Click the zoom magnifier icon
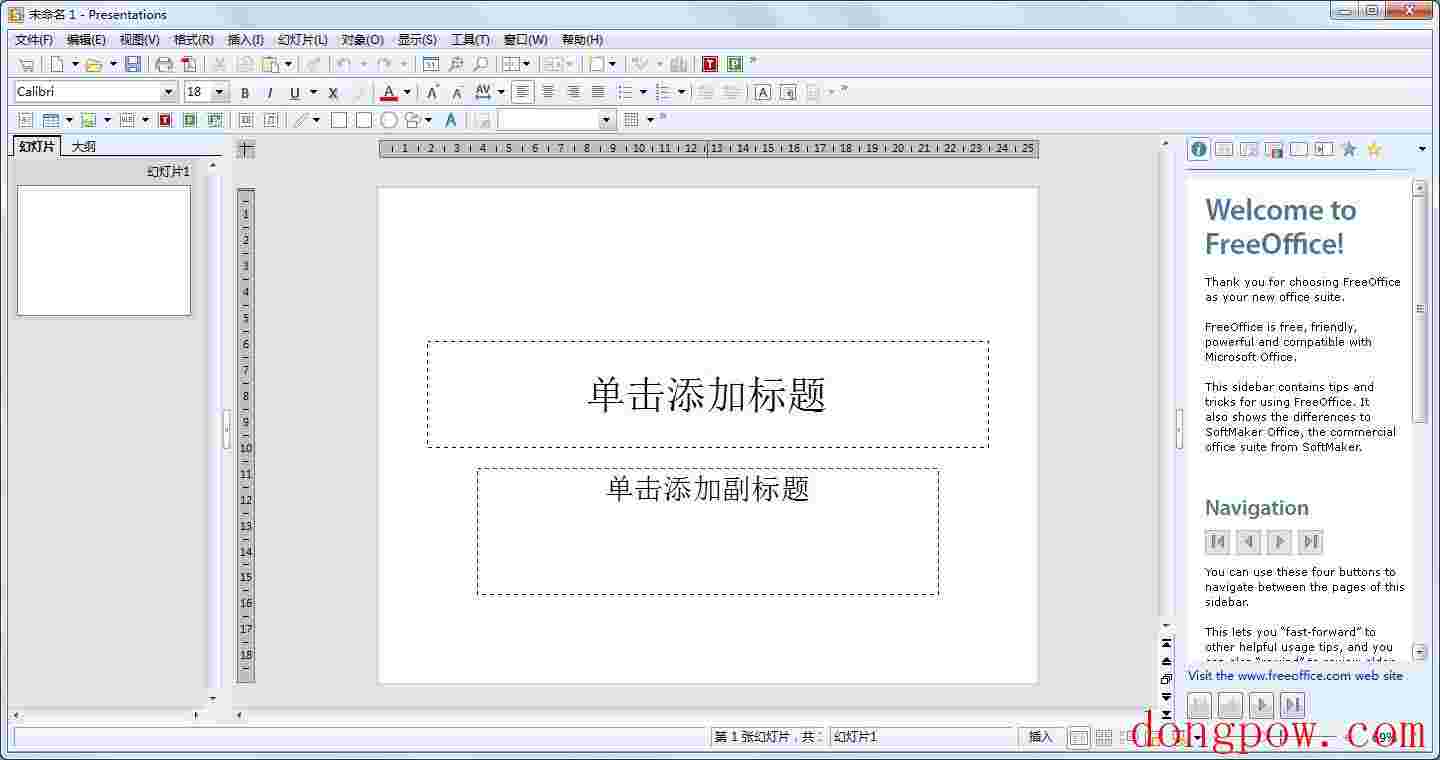This screenshot has height=760, width=1440. point(481,64)
